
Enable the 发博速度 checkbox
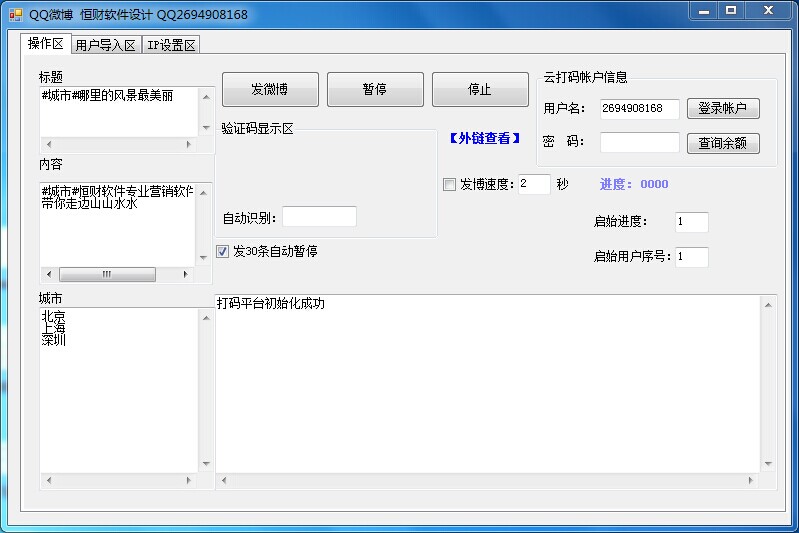[449, 184]
